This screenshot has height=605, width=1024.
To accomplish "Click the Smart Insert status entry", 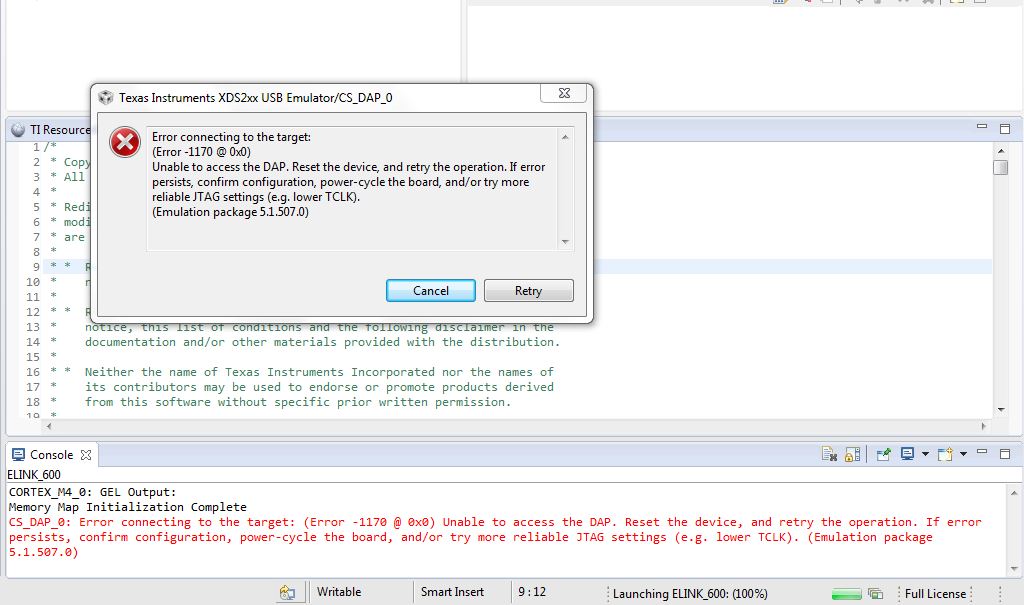I will tap(452, 592).
